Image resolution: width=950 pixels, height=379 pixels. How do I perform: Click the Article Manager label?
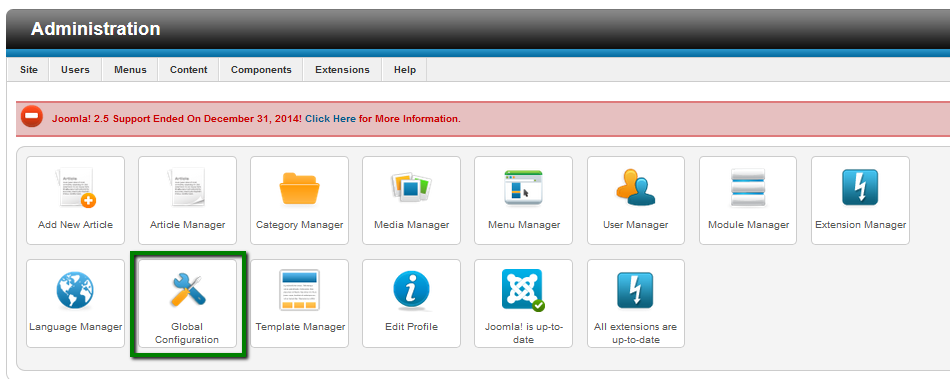(187, 225)
